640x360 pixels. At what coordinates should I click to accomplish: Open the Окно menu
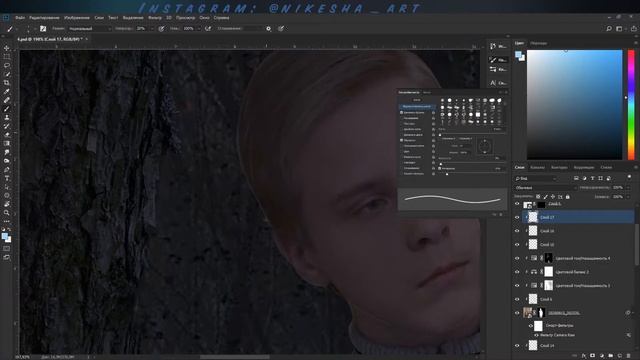coord(204,18)
